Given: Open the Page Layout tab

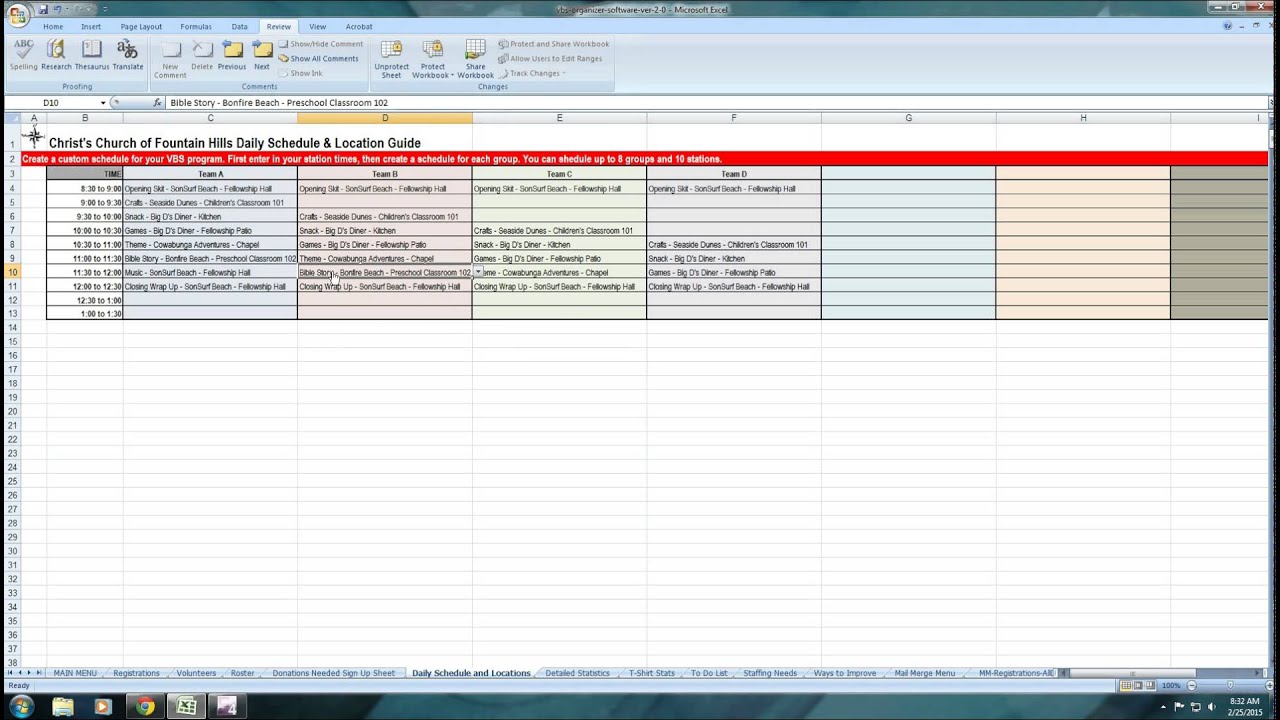Looking at the screenshot, I should coord(141,27).
